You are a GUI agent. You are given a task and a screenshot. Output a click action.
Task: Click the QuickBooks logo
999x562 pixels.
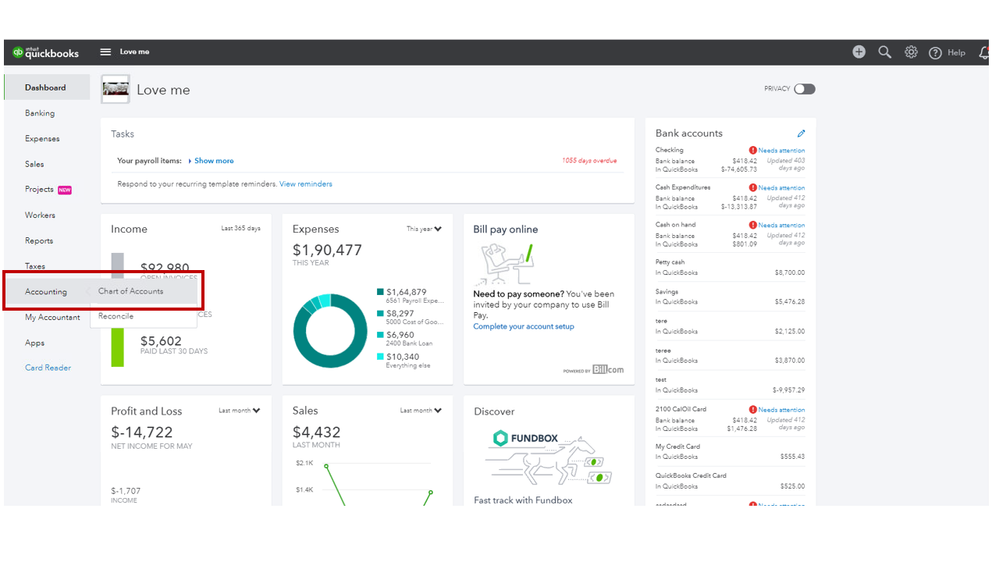pyautogui.click(x=46, y=52)
